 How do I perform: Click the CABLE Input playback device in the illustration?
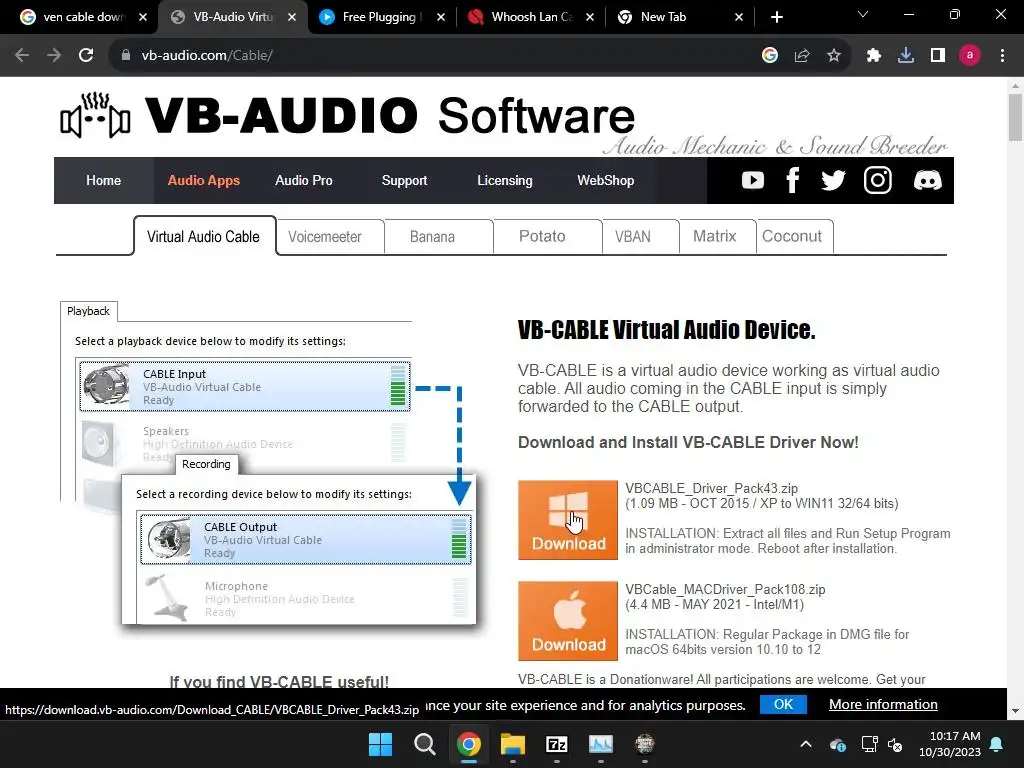pyautogui.click(x=245, y=387)
